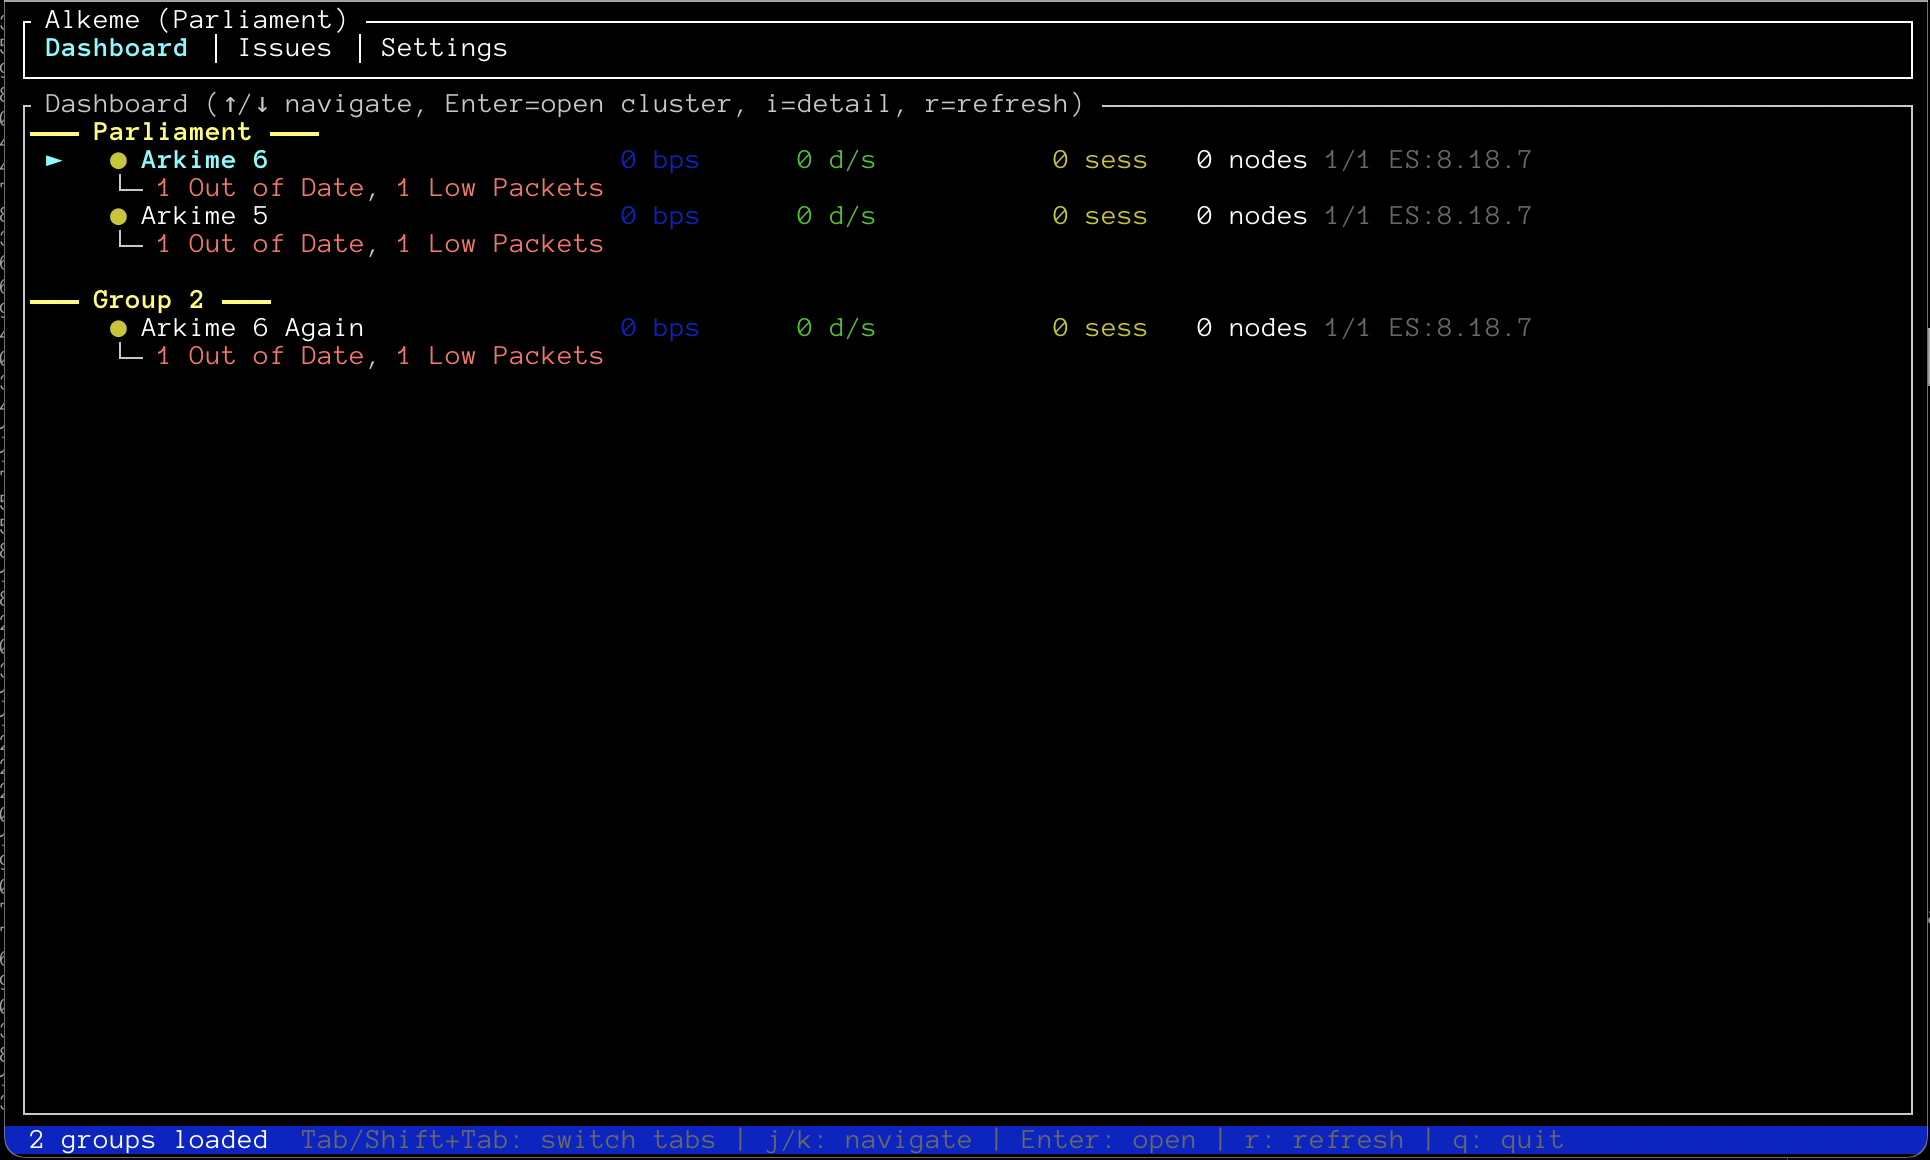Collapse the Parliament group header
1930x1160 pixels.
(x=171, y=132)
